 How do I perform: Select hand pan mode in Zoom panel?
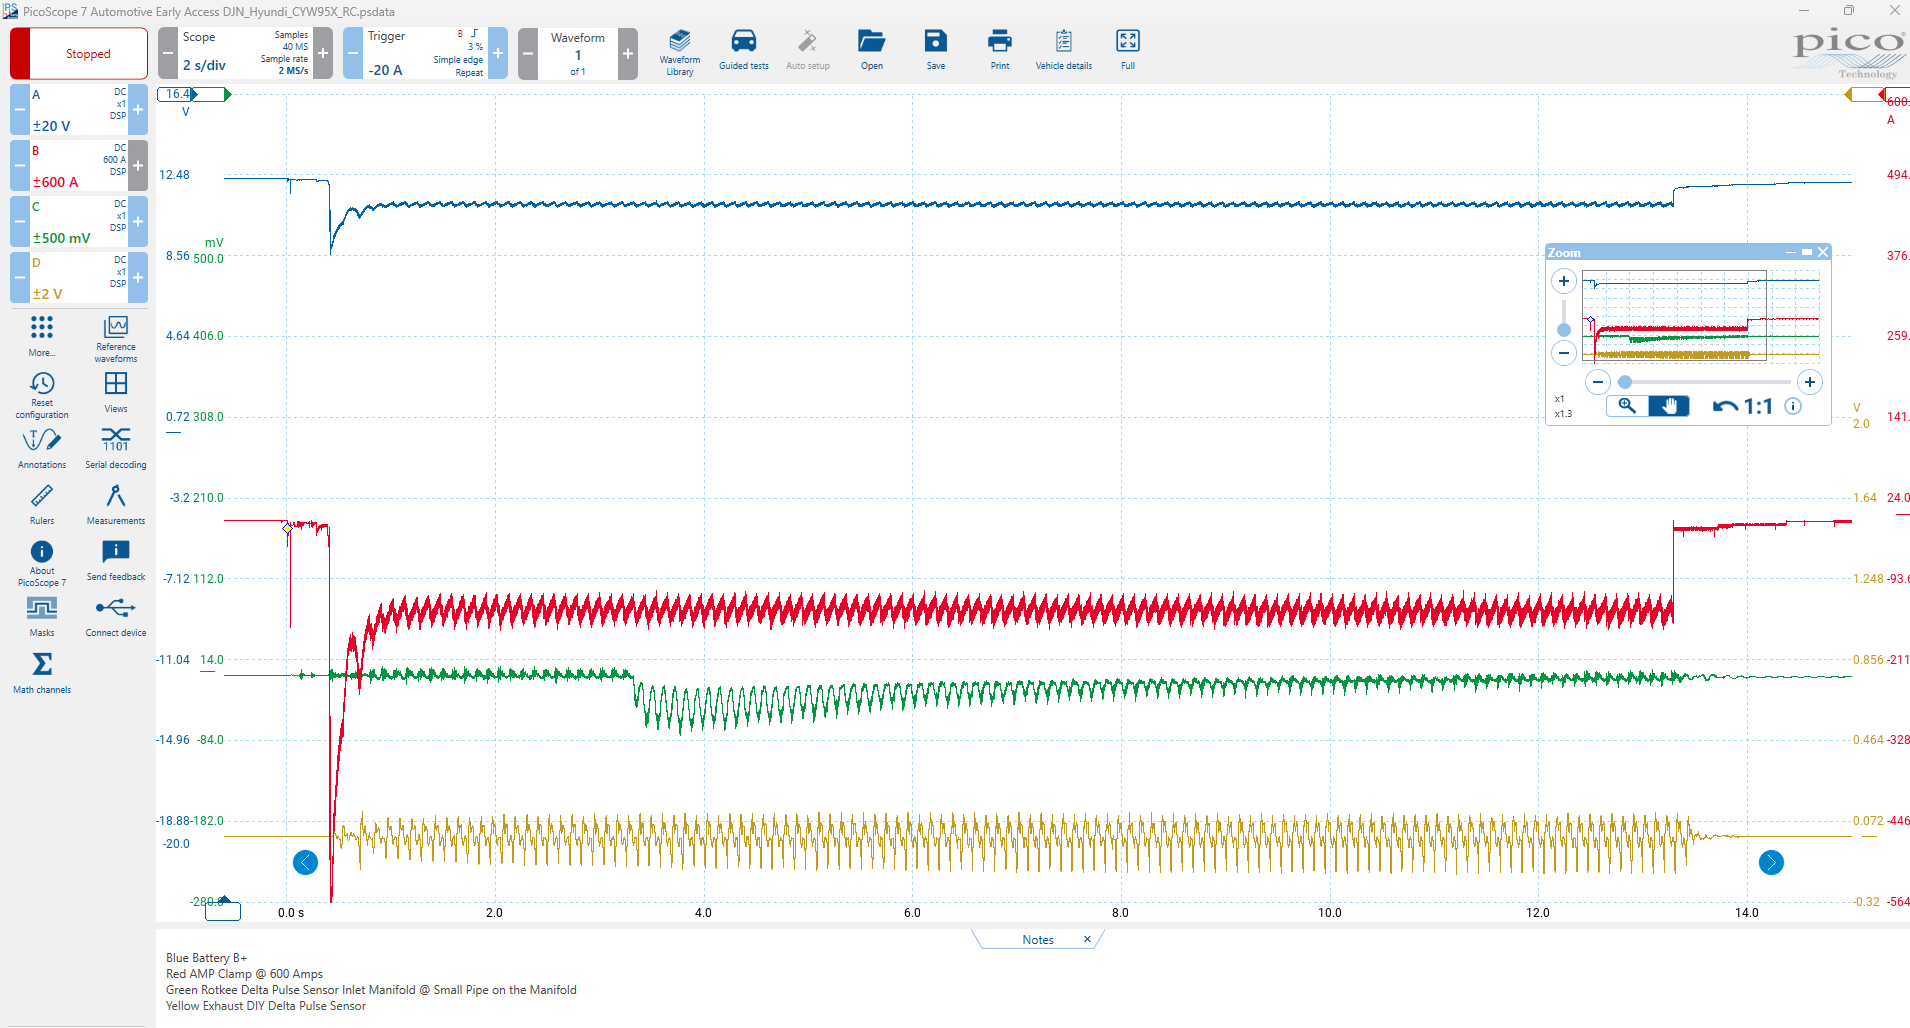pos(1669,406)
